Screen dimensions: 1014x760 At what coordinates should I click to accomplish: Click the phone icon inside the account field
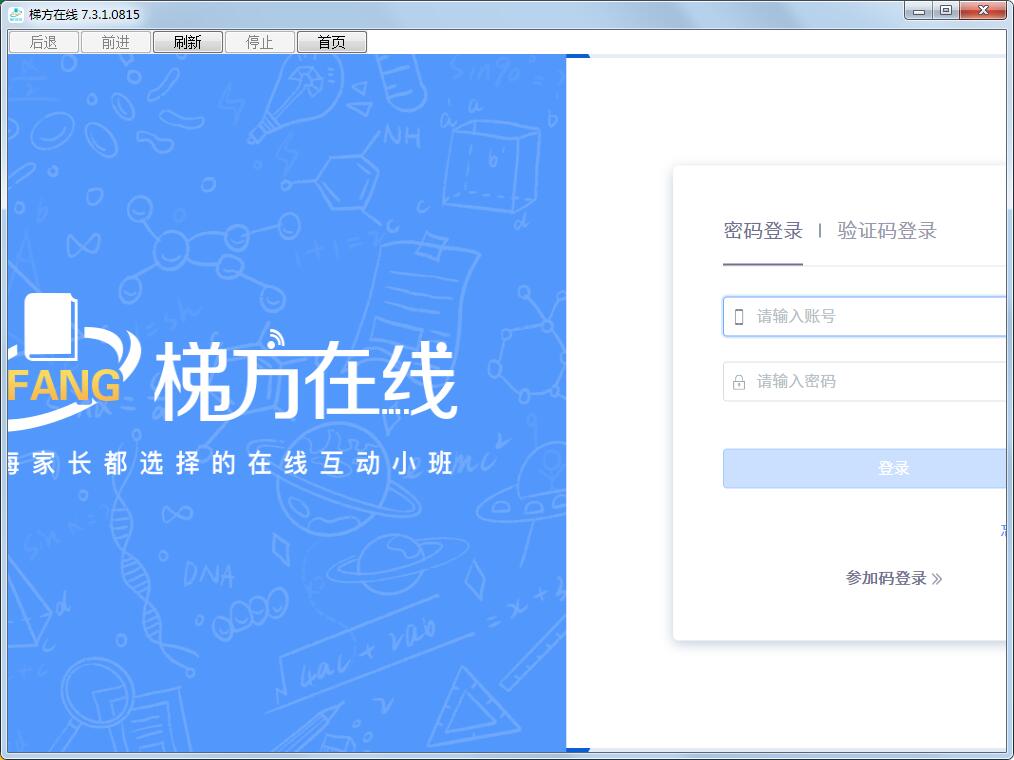[740, 316]
